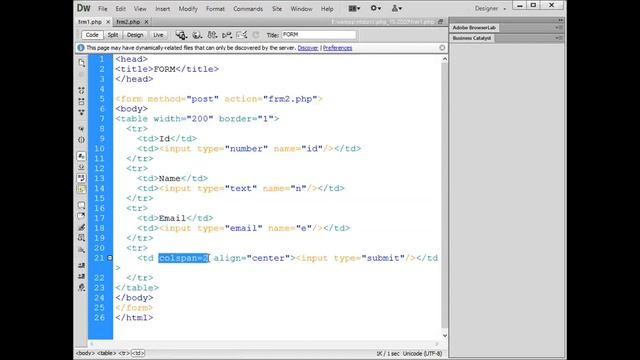Open Preview in Browser globe icon

(197, 35)
